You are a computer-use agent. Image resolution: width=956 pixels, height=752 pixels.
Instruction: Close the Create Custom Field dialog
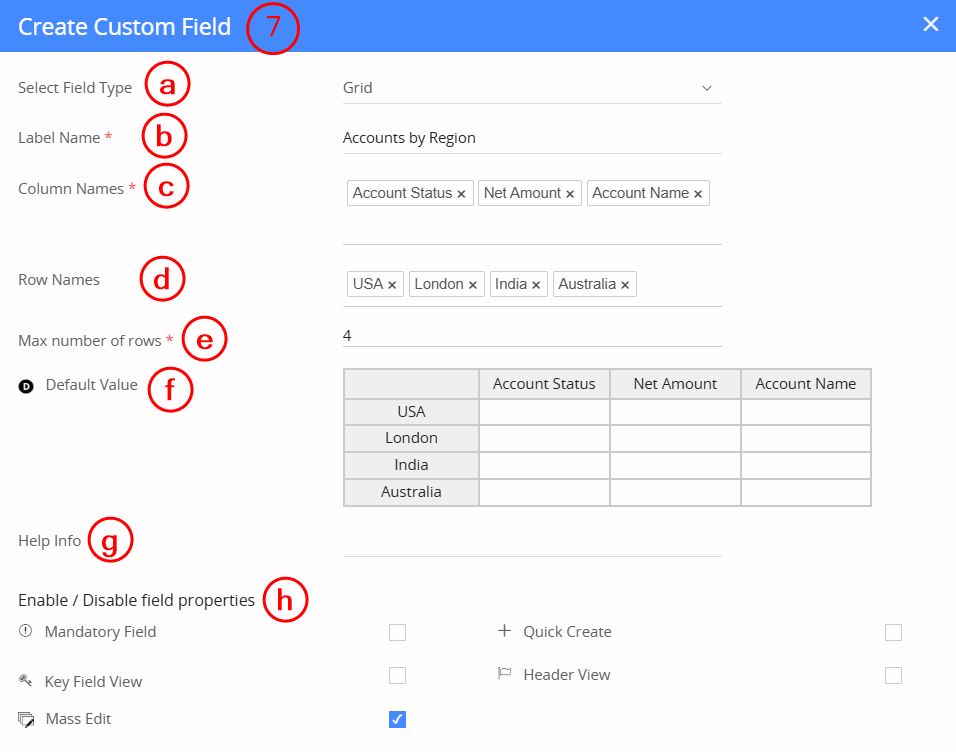[930, 24]
